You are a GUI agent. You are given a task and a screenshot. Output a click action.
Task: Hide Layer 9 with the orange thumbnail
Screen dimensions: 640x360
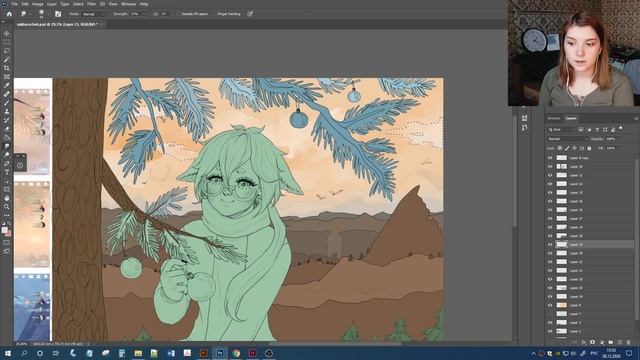550,305
